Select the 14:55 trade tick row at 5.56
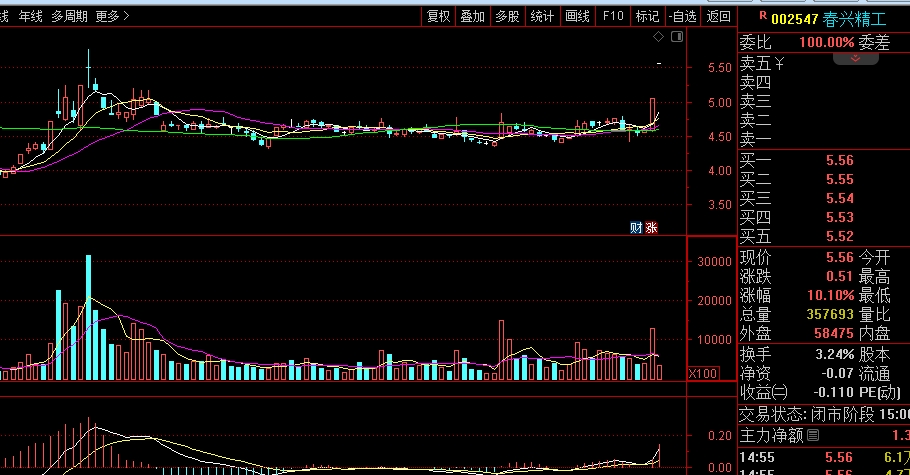This screenshot has width=910, height=475. (824, 458)
